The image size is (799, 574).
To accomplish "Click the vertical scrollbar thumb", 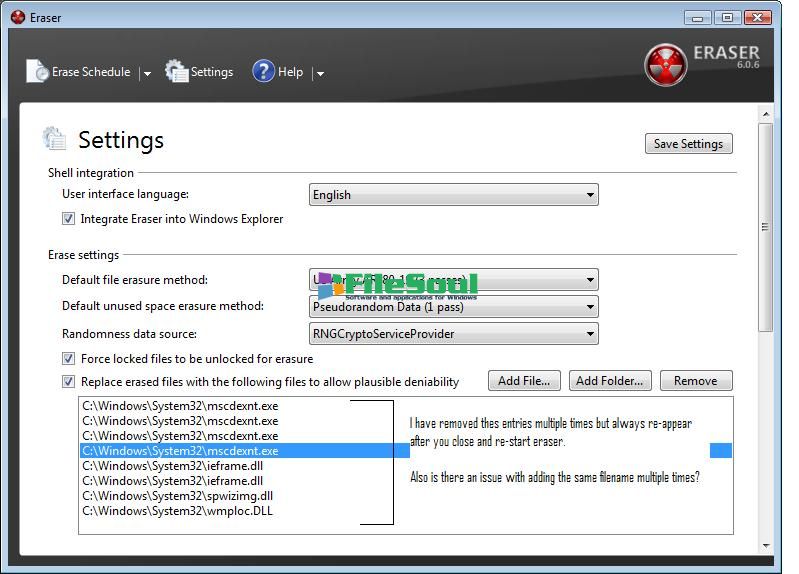I will coord(766,228).
